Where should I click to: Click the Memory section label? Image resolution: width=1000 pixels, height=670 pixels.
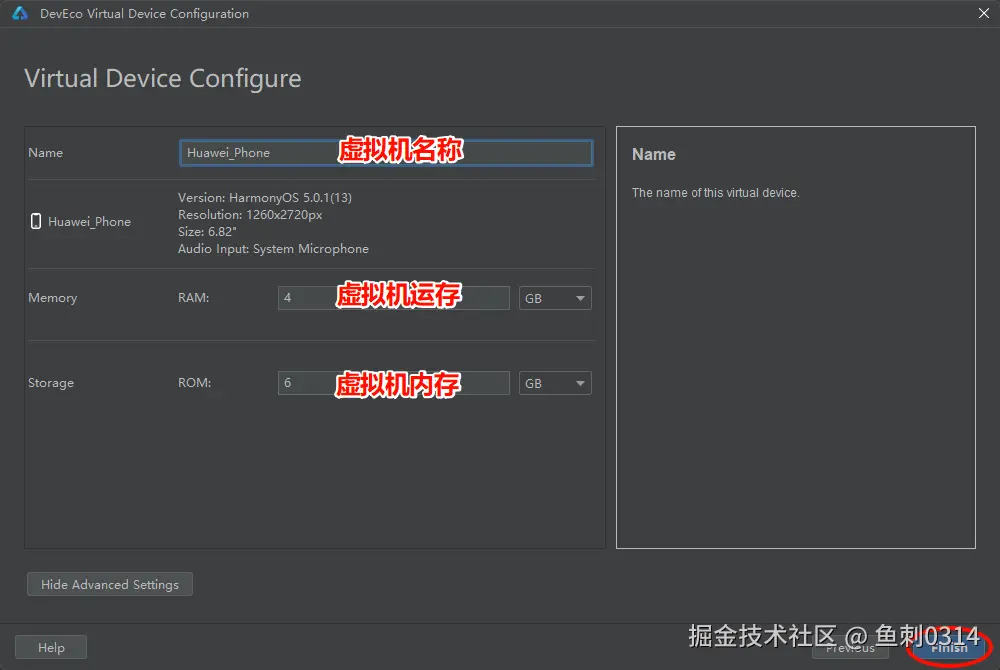52,298
